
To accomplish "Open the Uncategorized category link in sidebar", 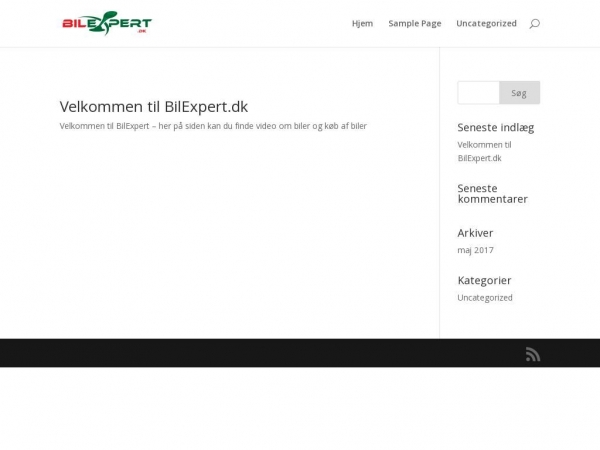I will click(x=485, y=298).
